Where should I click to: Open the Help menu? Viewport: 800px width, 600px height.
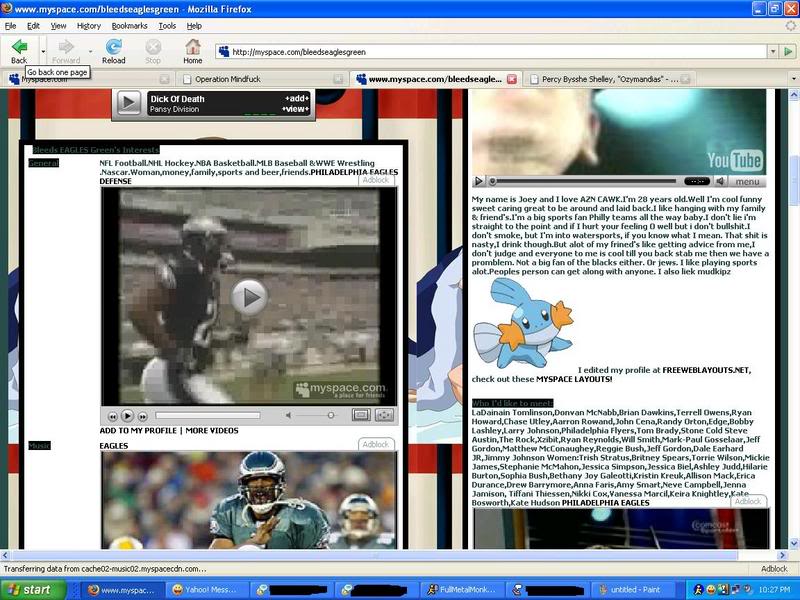point(194,26)
